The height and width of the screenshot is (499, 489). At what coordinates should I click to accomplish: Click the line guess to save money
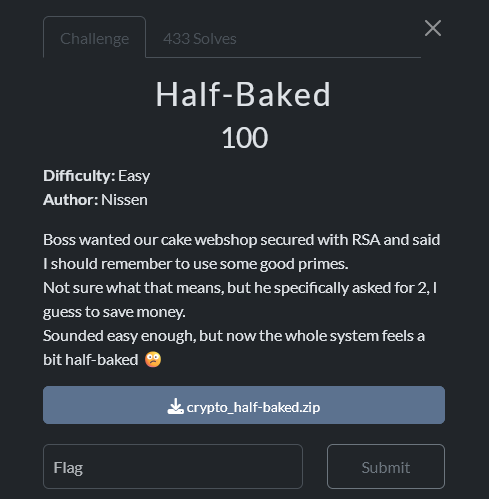point(114,312)
